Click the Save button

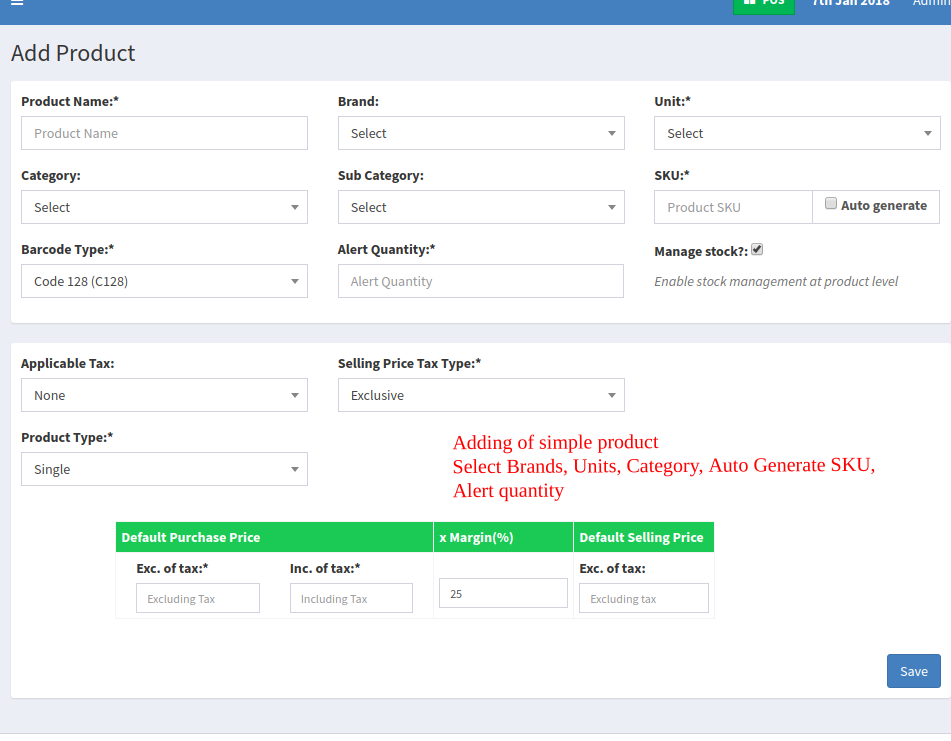(913, 671)
